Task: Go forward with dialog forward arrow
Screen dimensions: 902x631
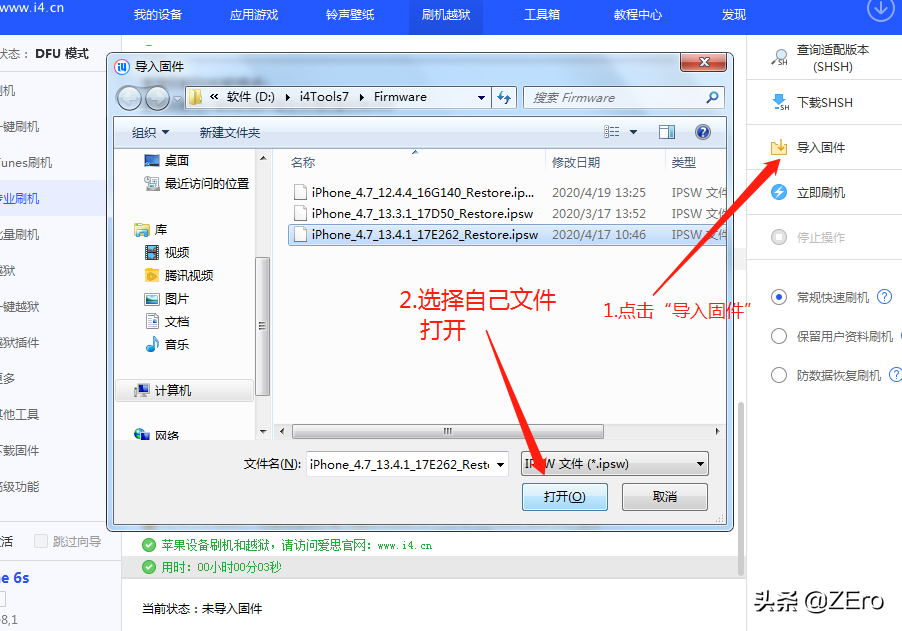Action: [x=157, y=98]
